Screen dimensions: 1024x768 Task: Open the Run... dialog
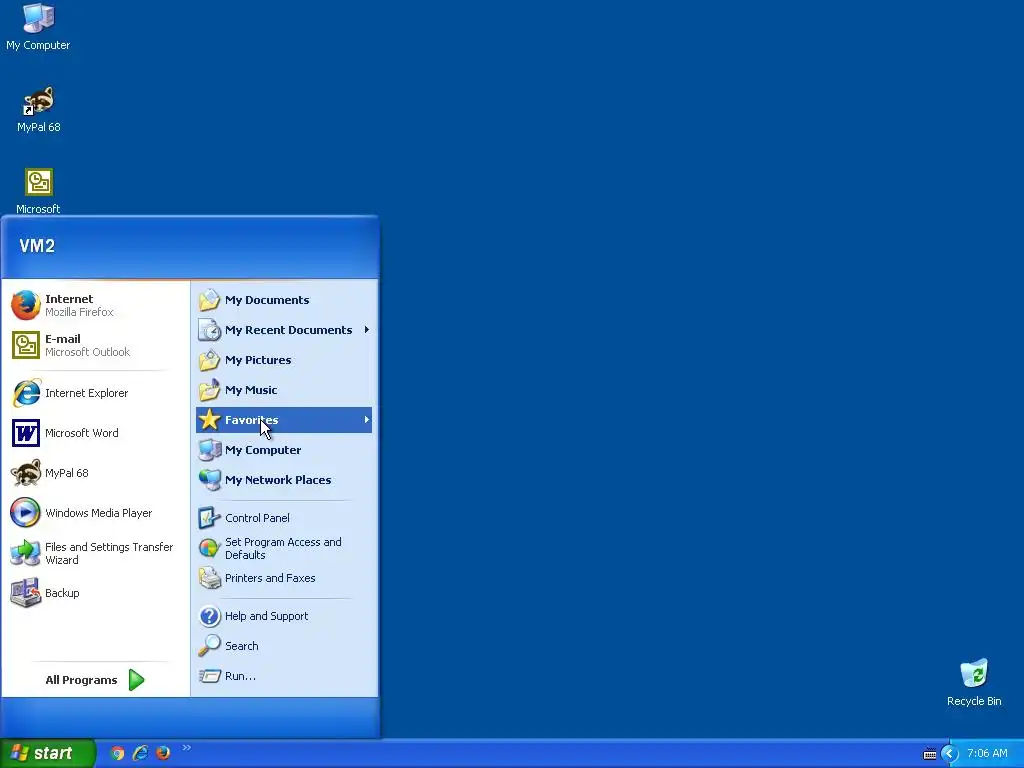(x=284, y=676)
